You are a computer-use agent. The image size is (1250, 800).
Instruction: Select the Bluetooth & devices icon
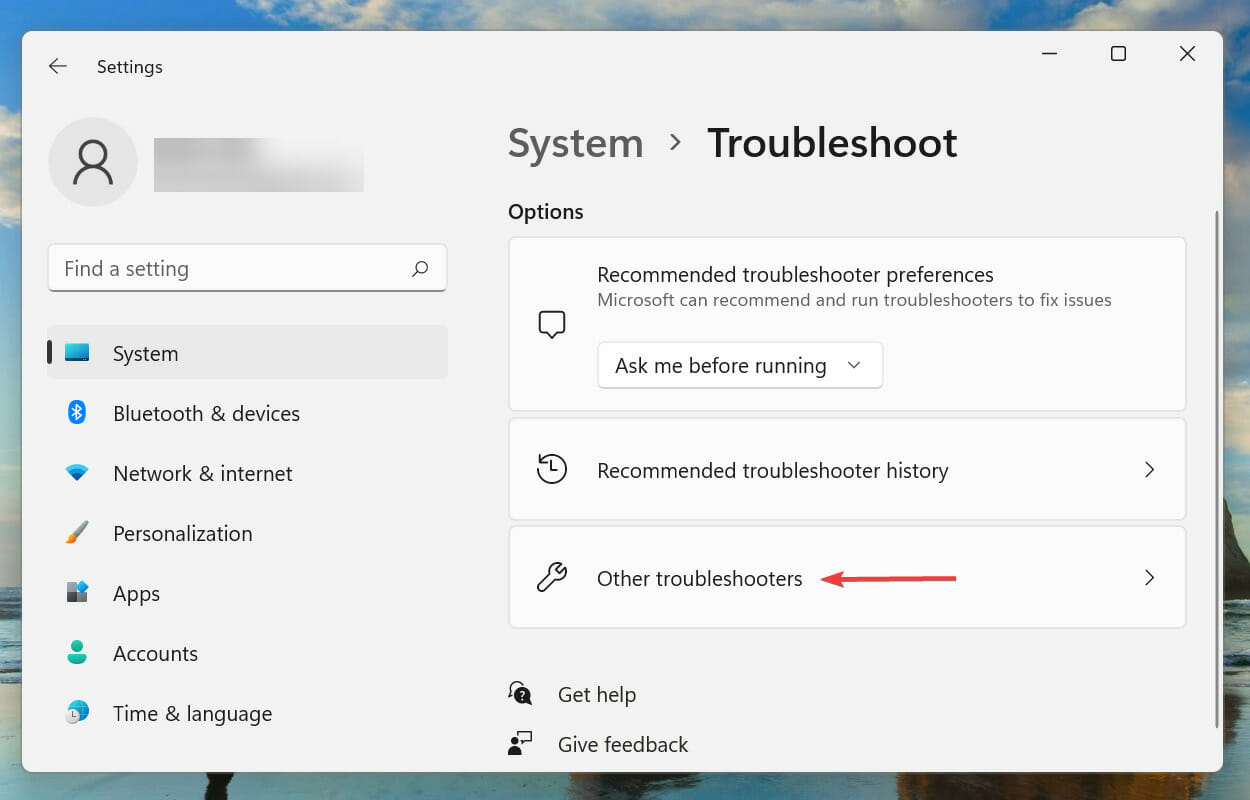point(76,413)
